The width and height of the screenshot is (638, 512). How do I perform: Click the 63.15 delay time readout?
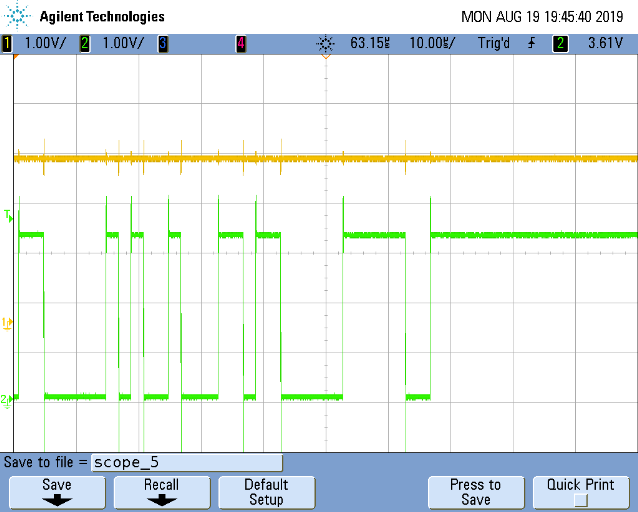[x=370, y=43]
